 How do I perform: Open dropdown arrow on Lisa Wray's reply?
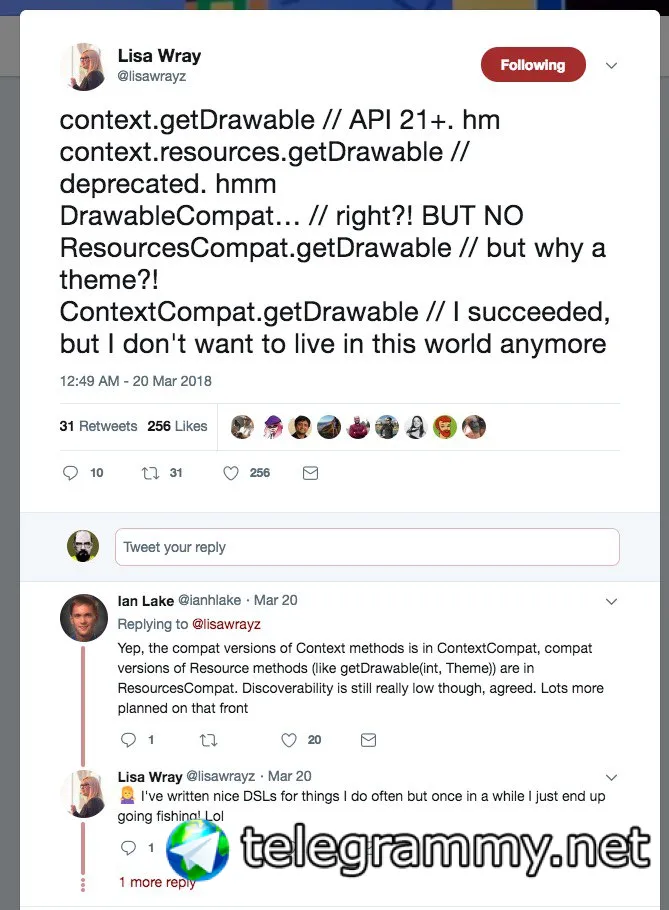click(x=611, y=777)
